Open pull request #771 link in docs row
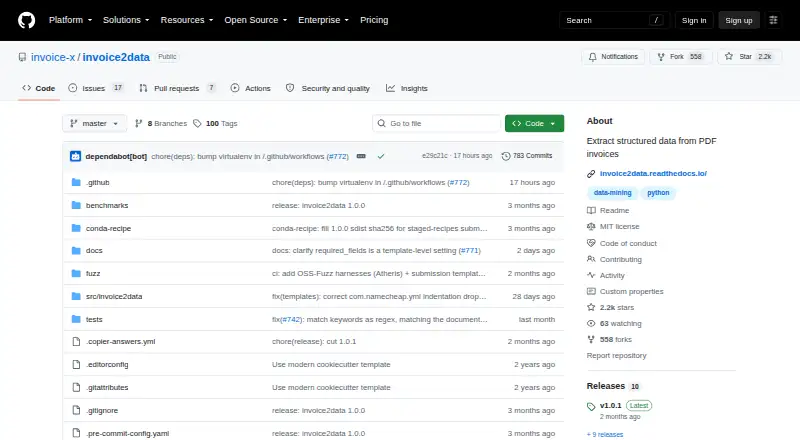 469,251
